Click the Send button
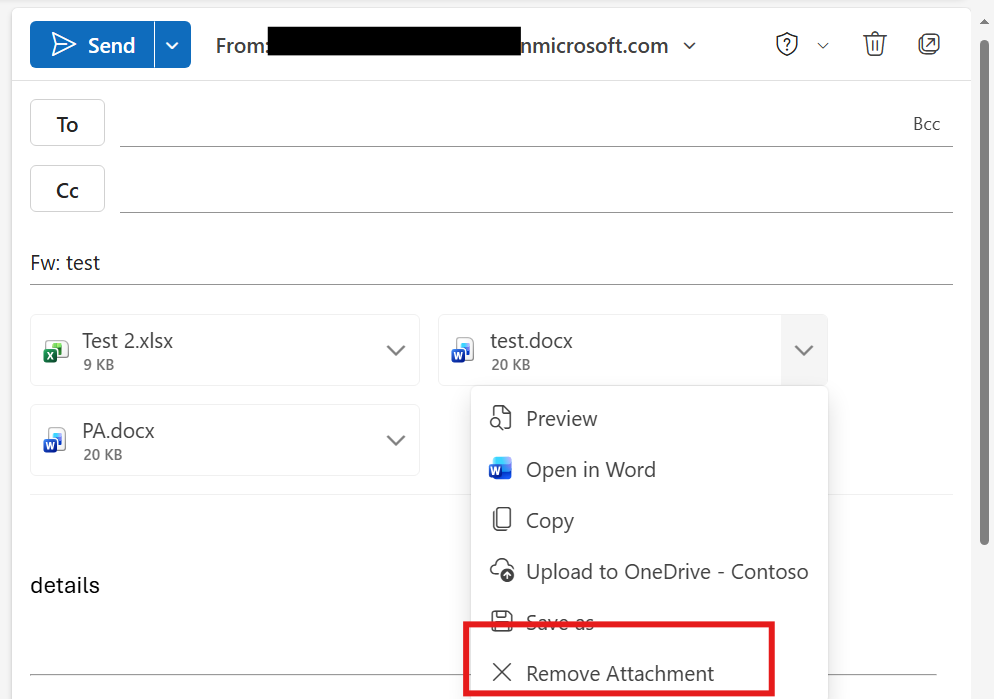The image size is (994, 699). (x=93, y=44)
